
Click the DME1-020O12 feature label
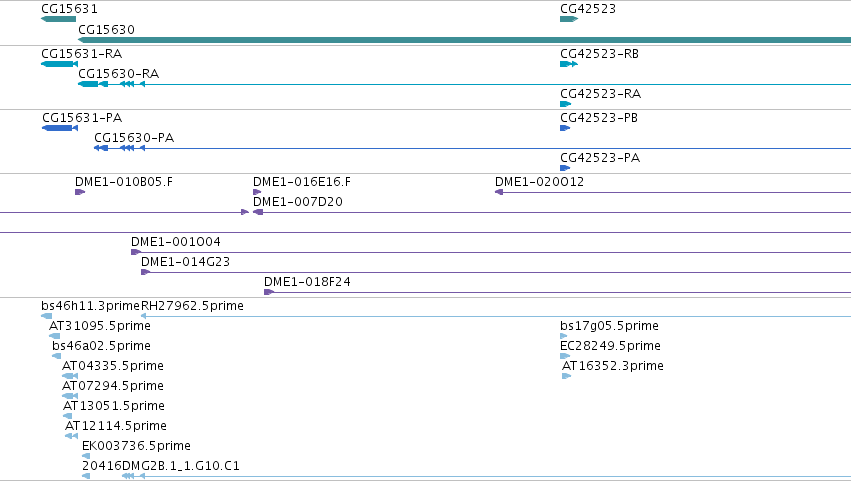(x=539, y=182)
